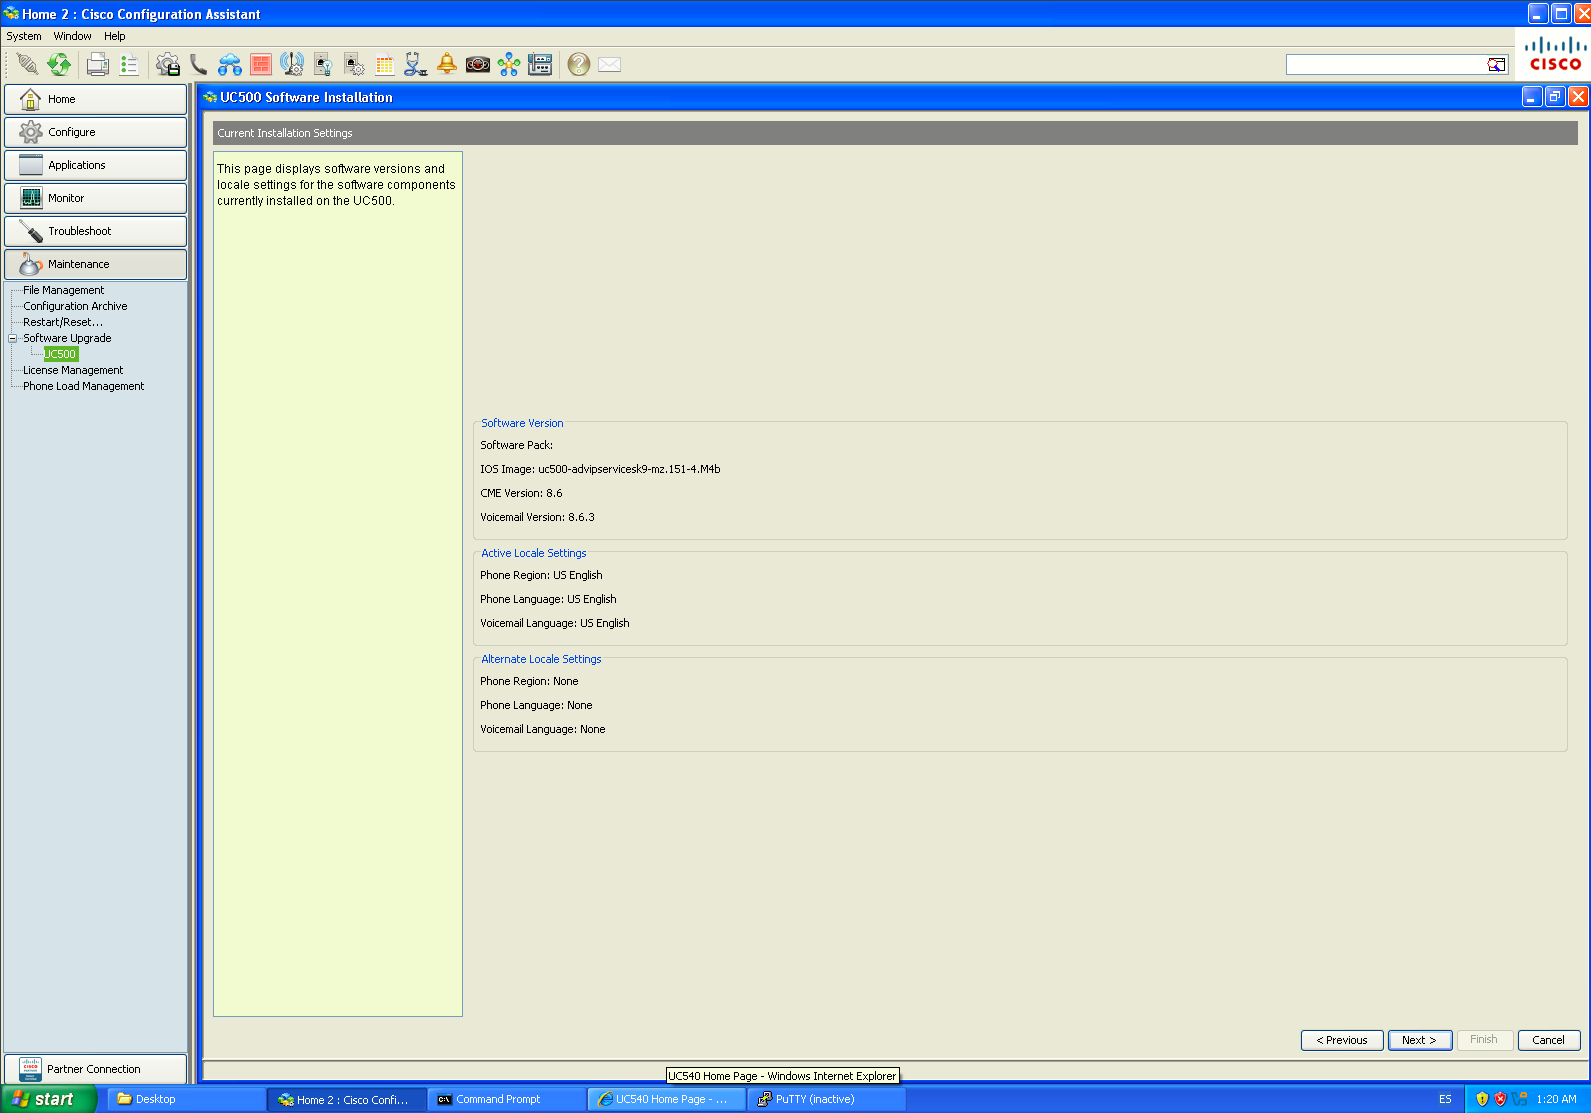Restore the UC500 Software Installation window
Image resolution: width=1591 pixels, height=1113 pixels.
1555,97
